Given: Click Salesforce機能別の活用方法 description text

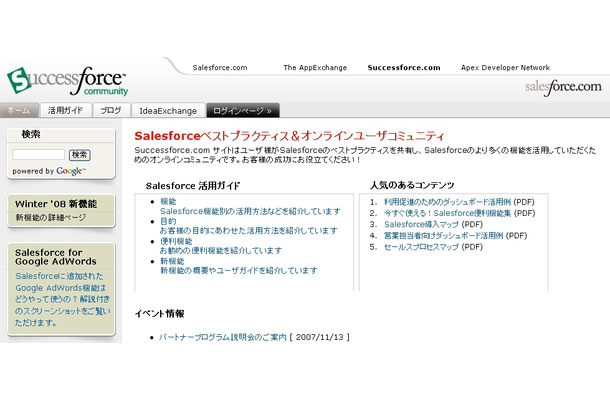Looking at the screenshot, I should [250, 211].
